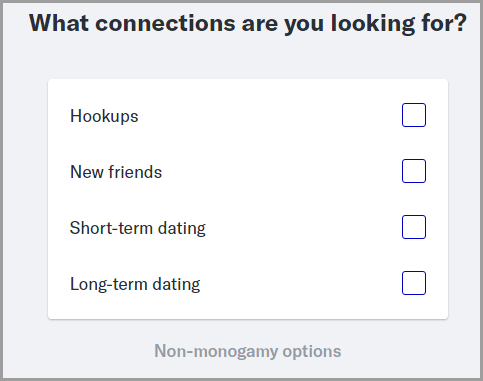Click the New friends label text

(116, 172)
